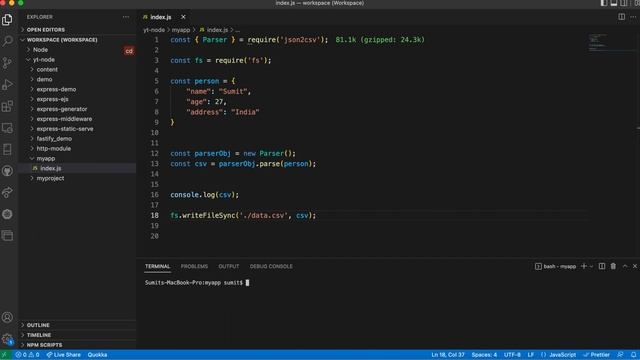This screenshot has width=640, height=360.
Task: Open the Live Share activity bar view
Action: [x=7, y=193]
